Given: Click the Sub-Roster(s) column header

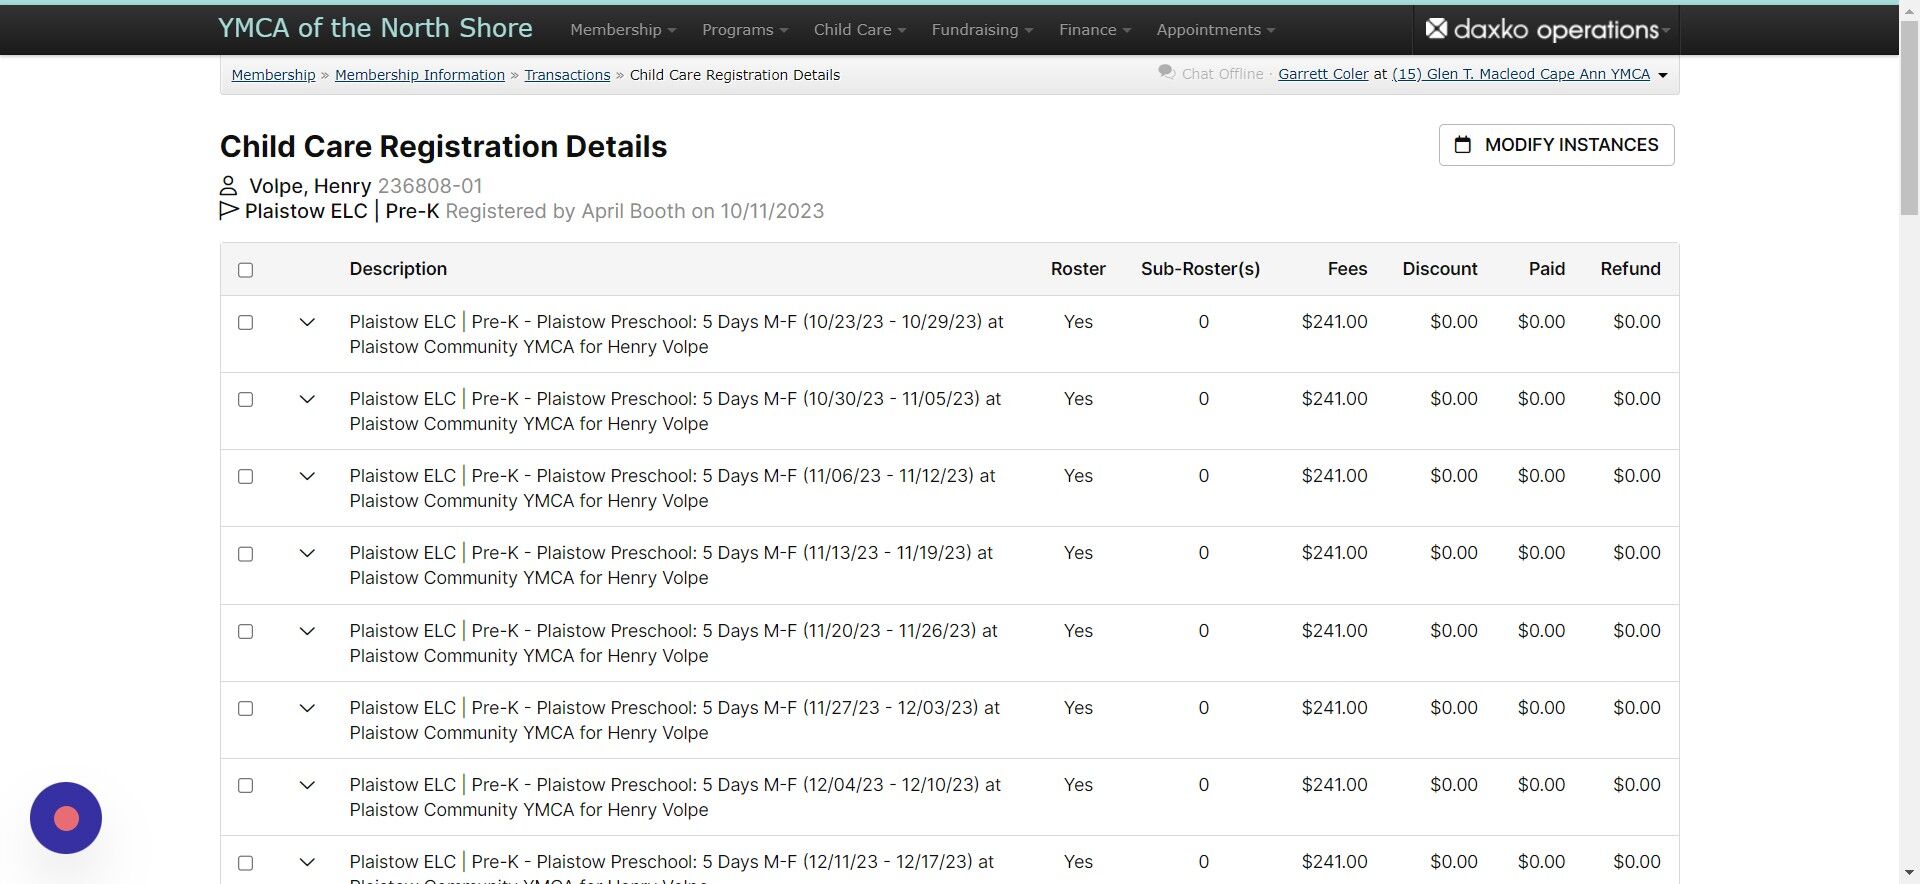Looking at the screenshot, I should coord(1200,269).
